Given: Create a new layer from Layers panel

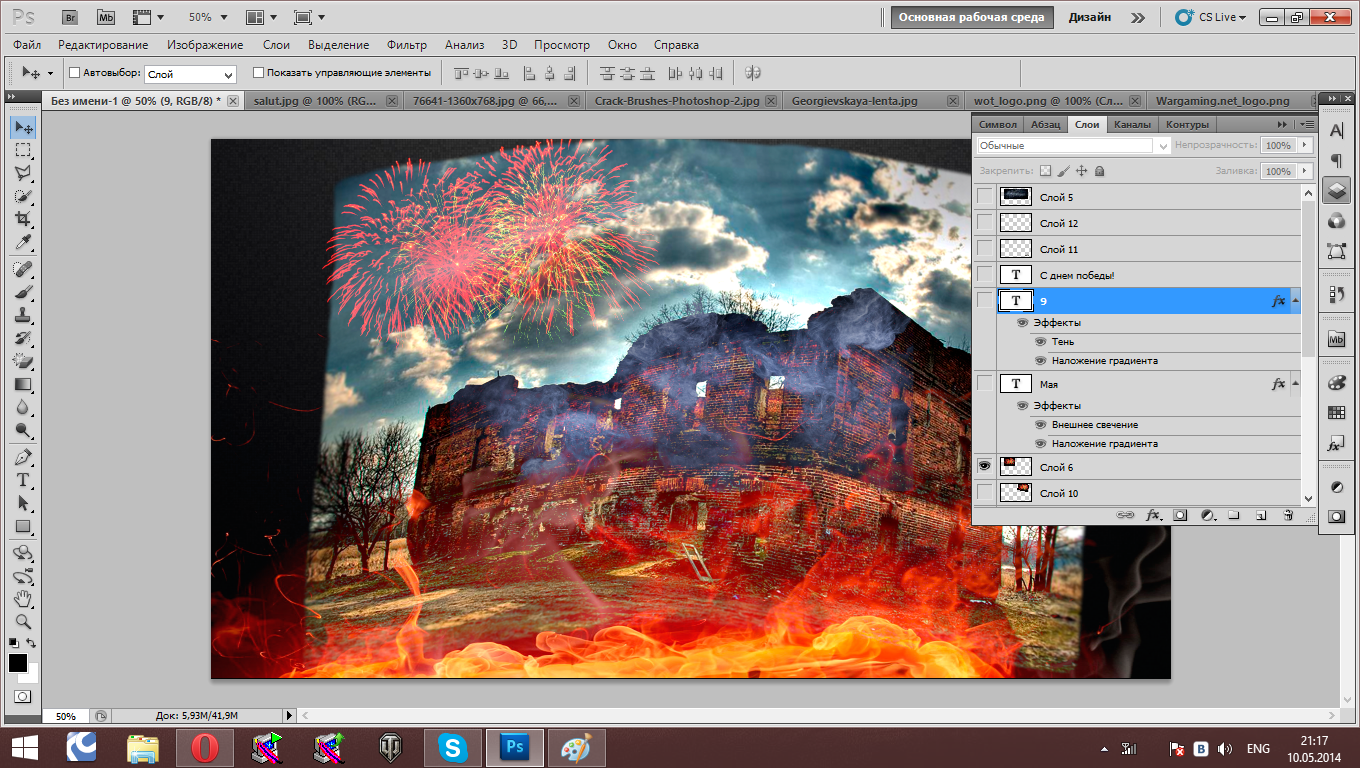Looking at the screenshot, I should coord(1261,515).
